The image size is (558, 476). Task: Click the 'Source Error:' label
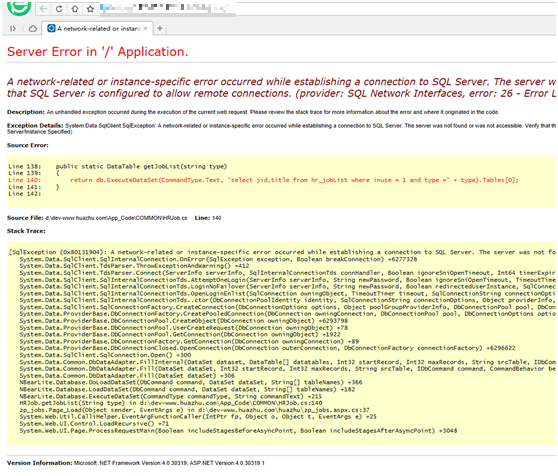[x=28, y=145]
